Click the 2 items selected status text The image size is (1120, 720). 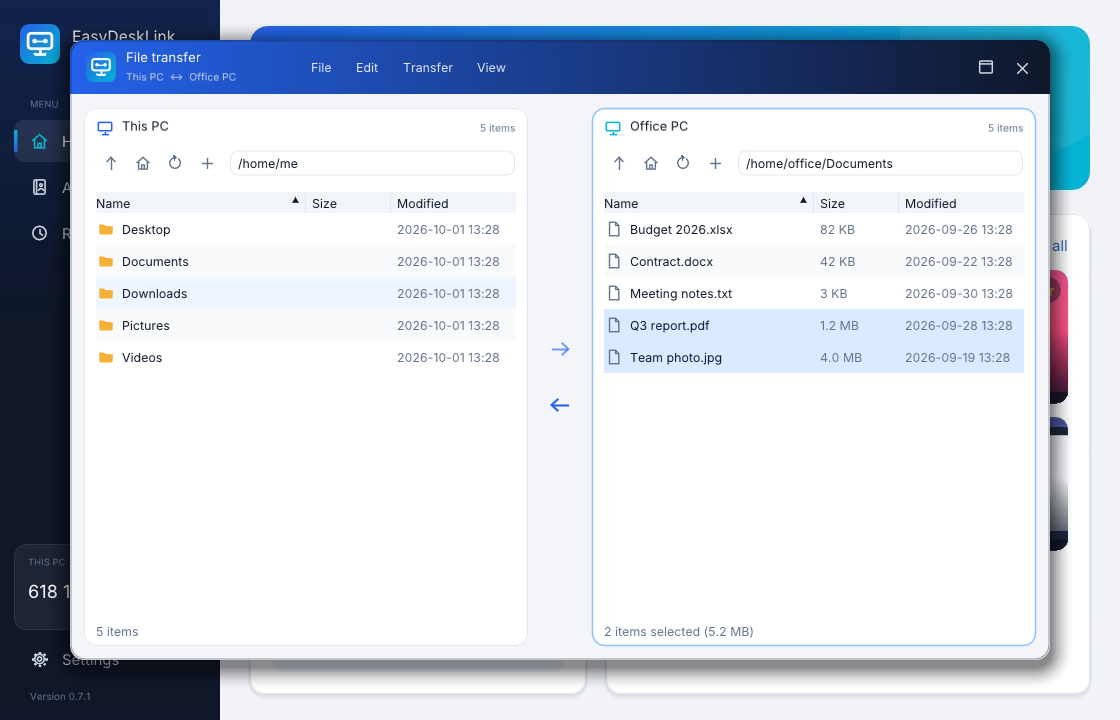(679, 631)
